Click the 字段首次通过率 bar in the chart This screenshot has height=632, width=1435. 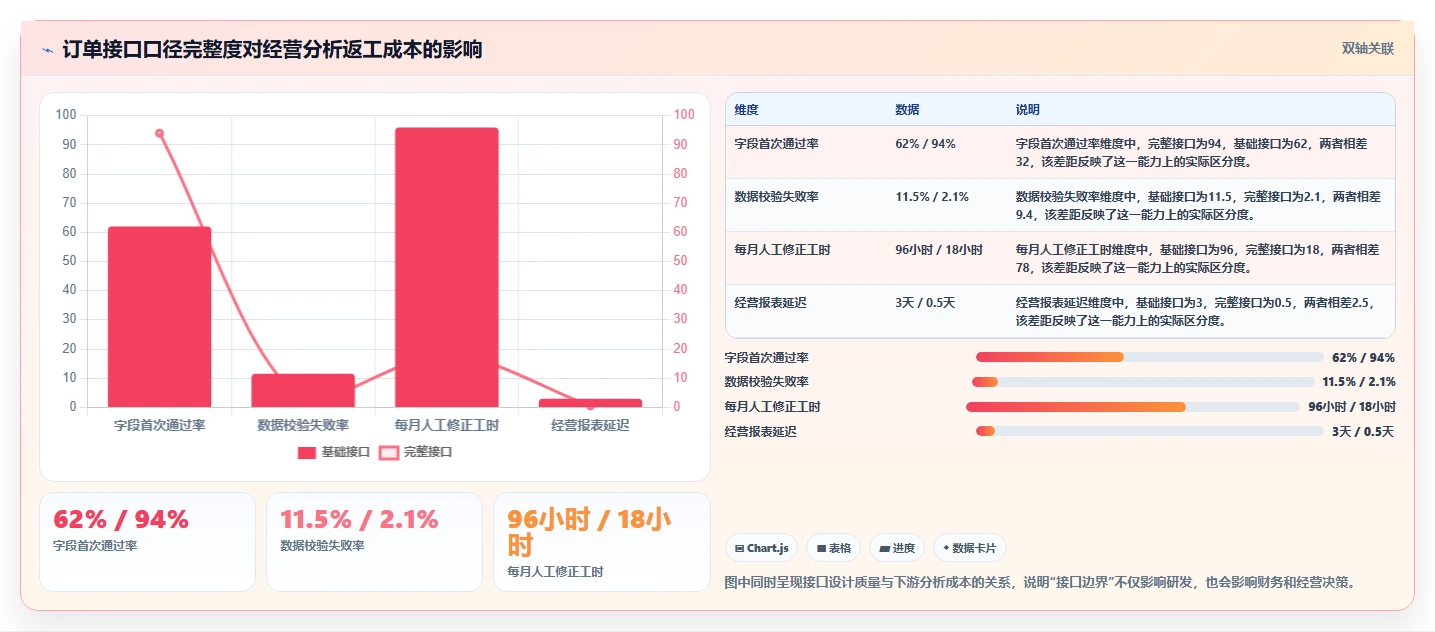(x=160, y=317)
